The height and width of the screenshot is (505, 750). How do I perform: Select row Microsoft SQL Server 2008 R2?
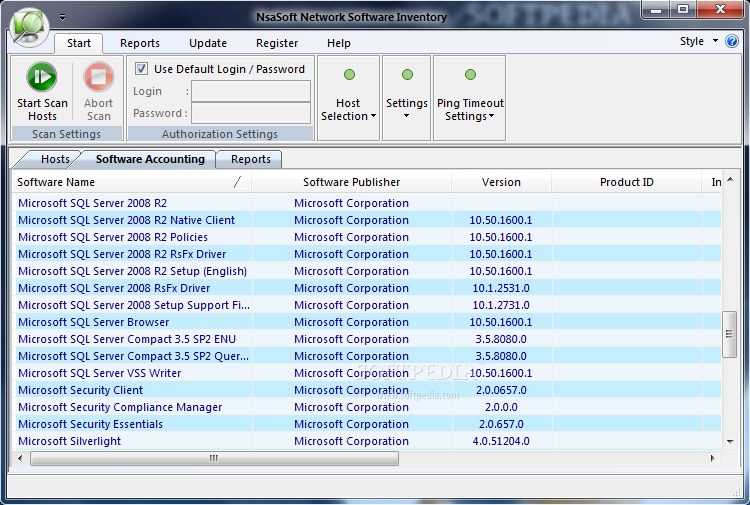coord(368,203)
